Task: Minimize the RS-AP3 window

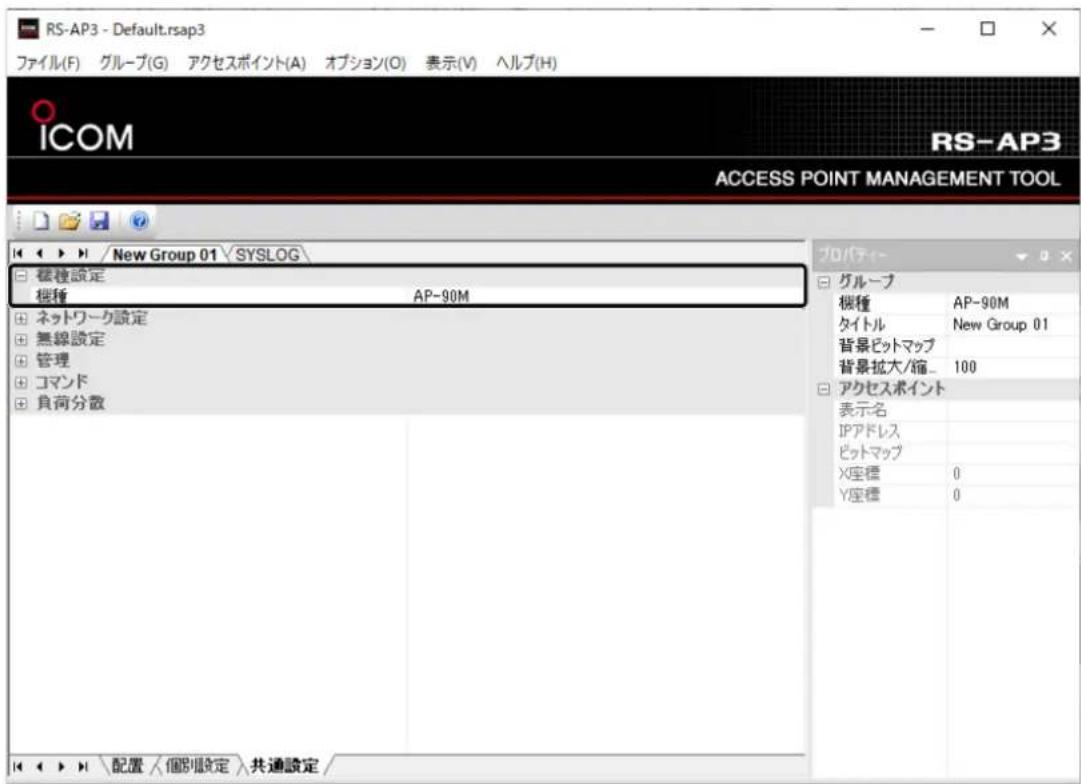Action: [x=927, y=29]
